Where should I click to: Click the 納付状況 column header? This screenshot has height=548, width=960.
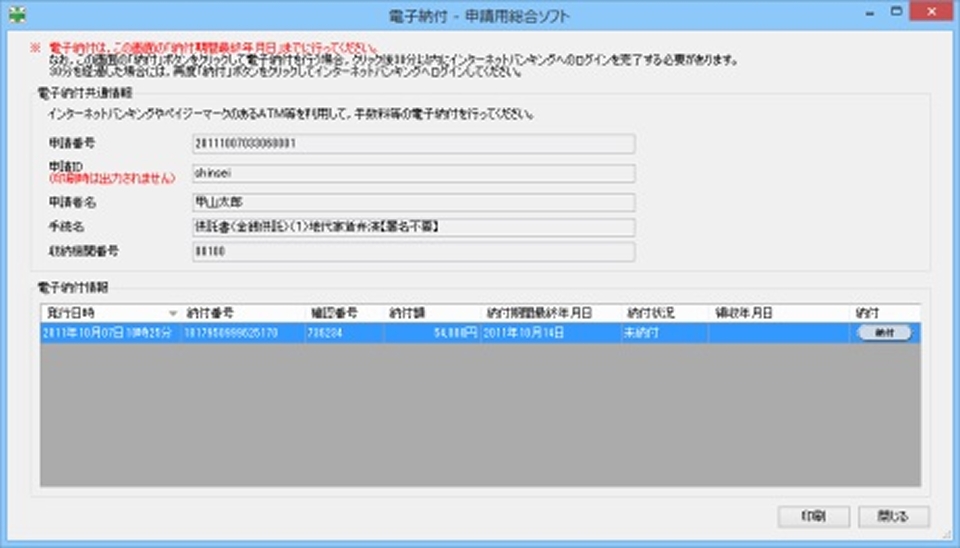point(664,313)
